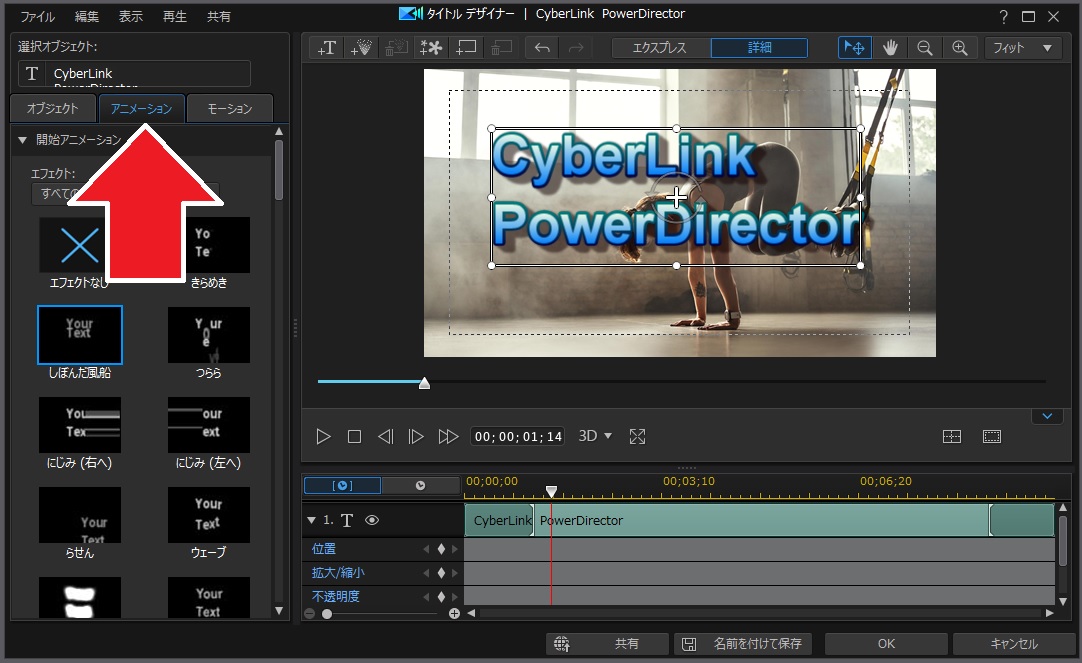The width and height of the screenshot is (1082, 663).
Task: Select the つらら animation thumbnail
Action: click(x=209, y=335)
